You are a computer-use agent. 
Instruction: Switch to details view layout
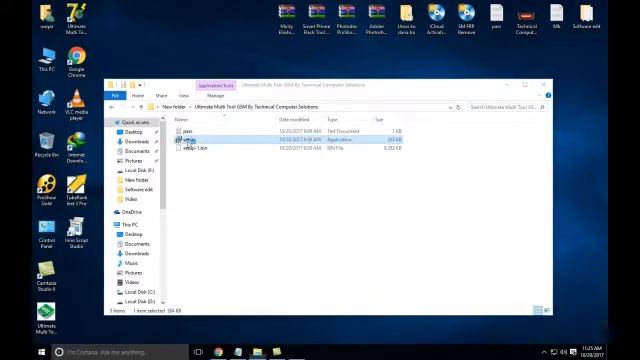point(538,311)
